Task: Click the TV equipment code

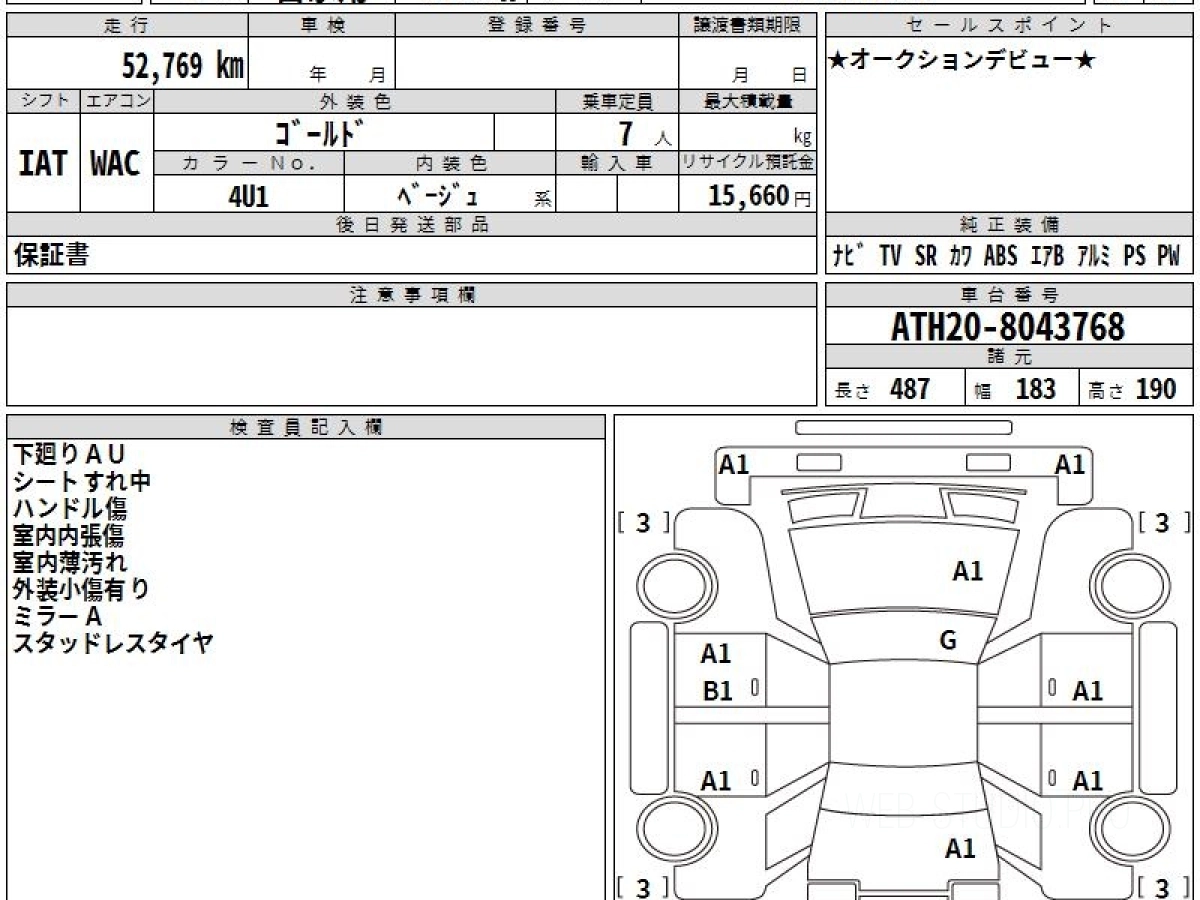Action: [891, 256]
